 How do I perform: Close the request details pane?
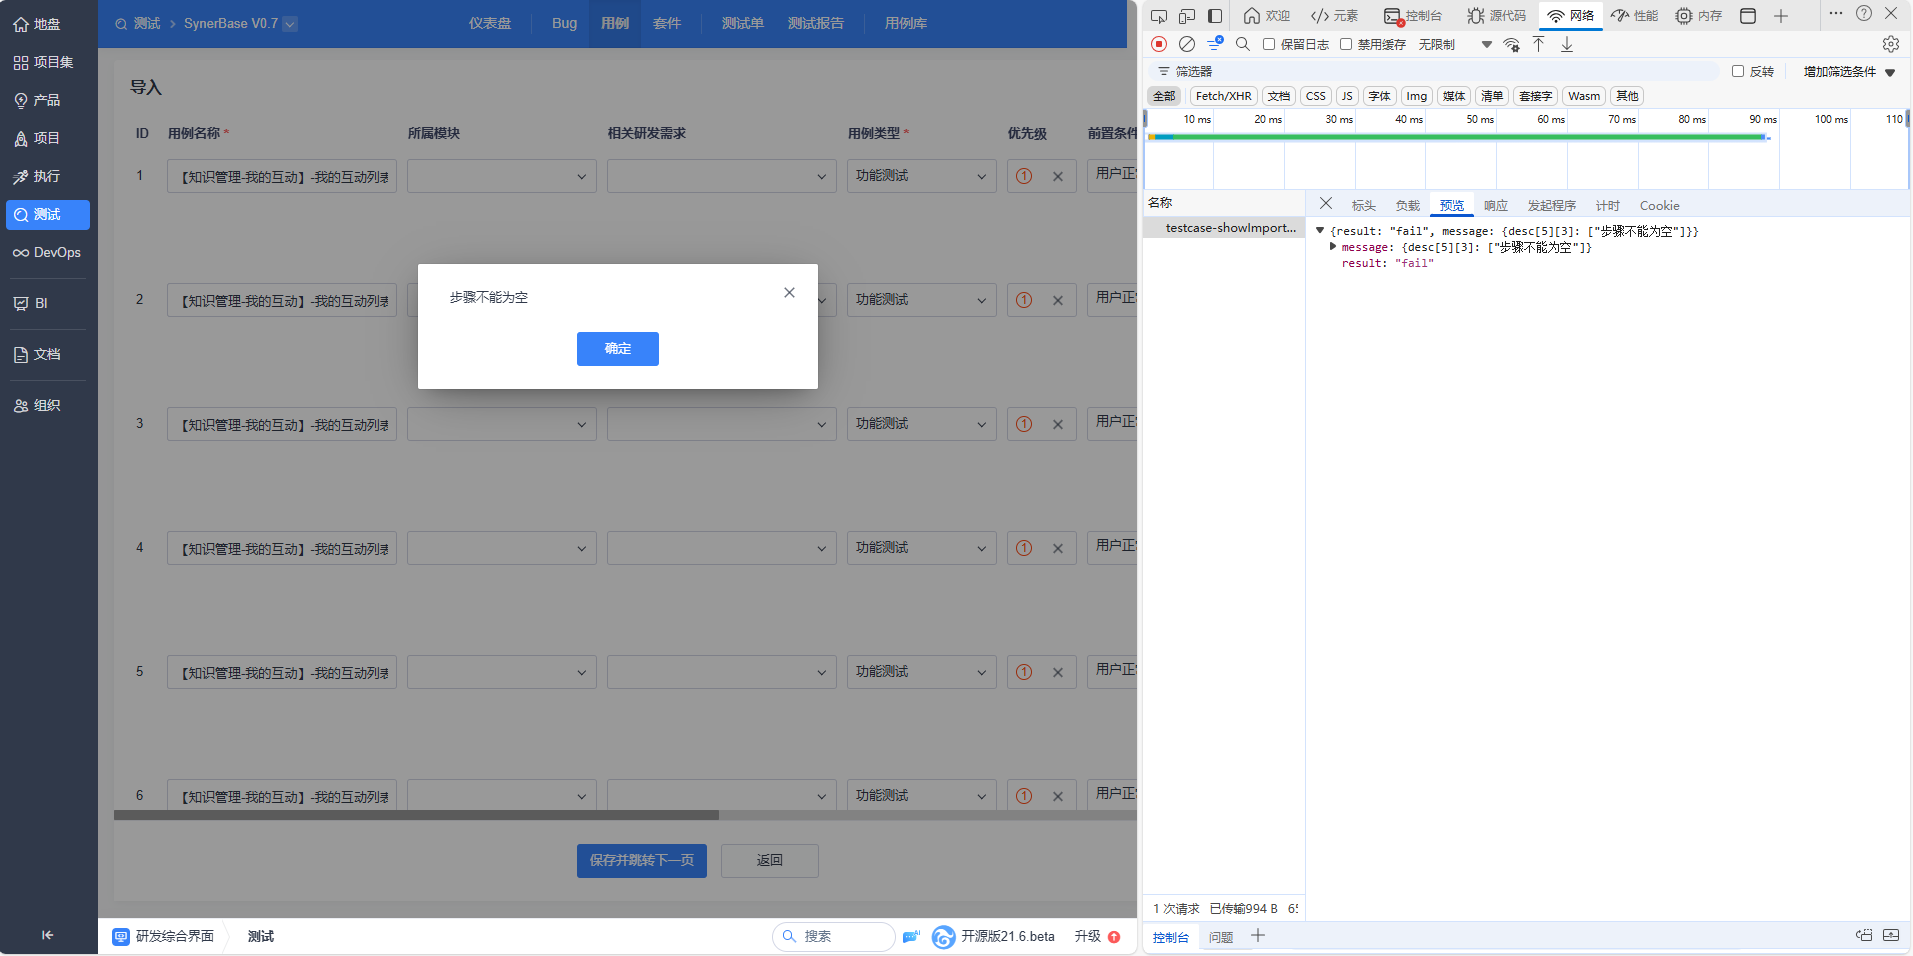coord(1326,204)
